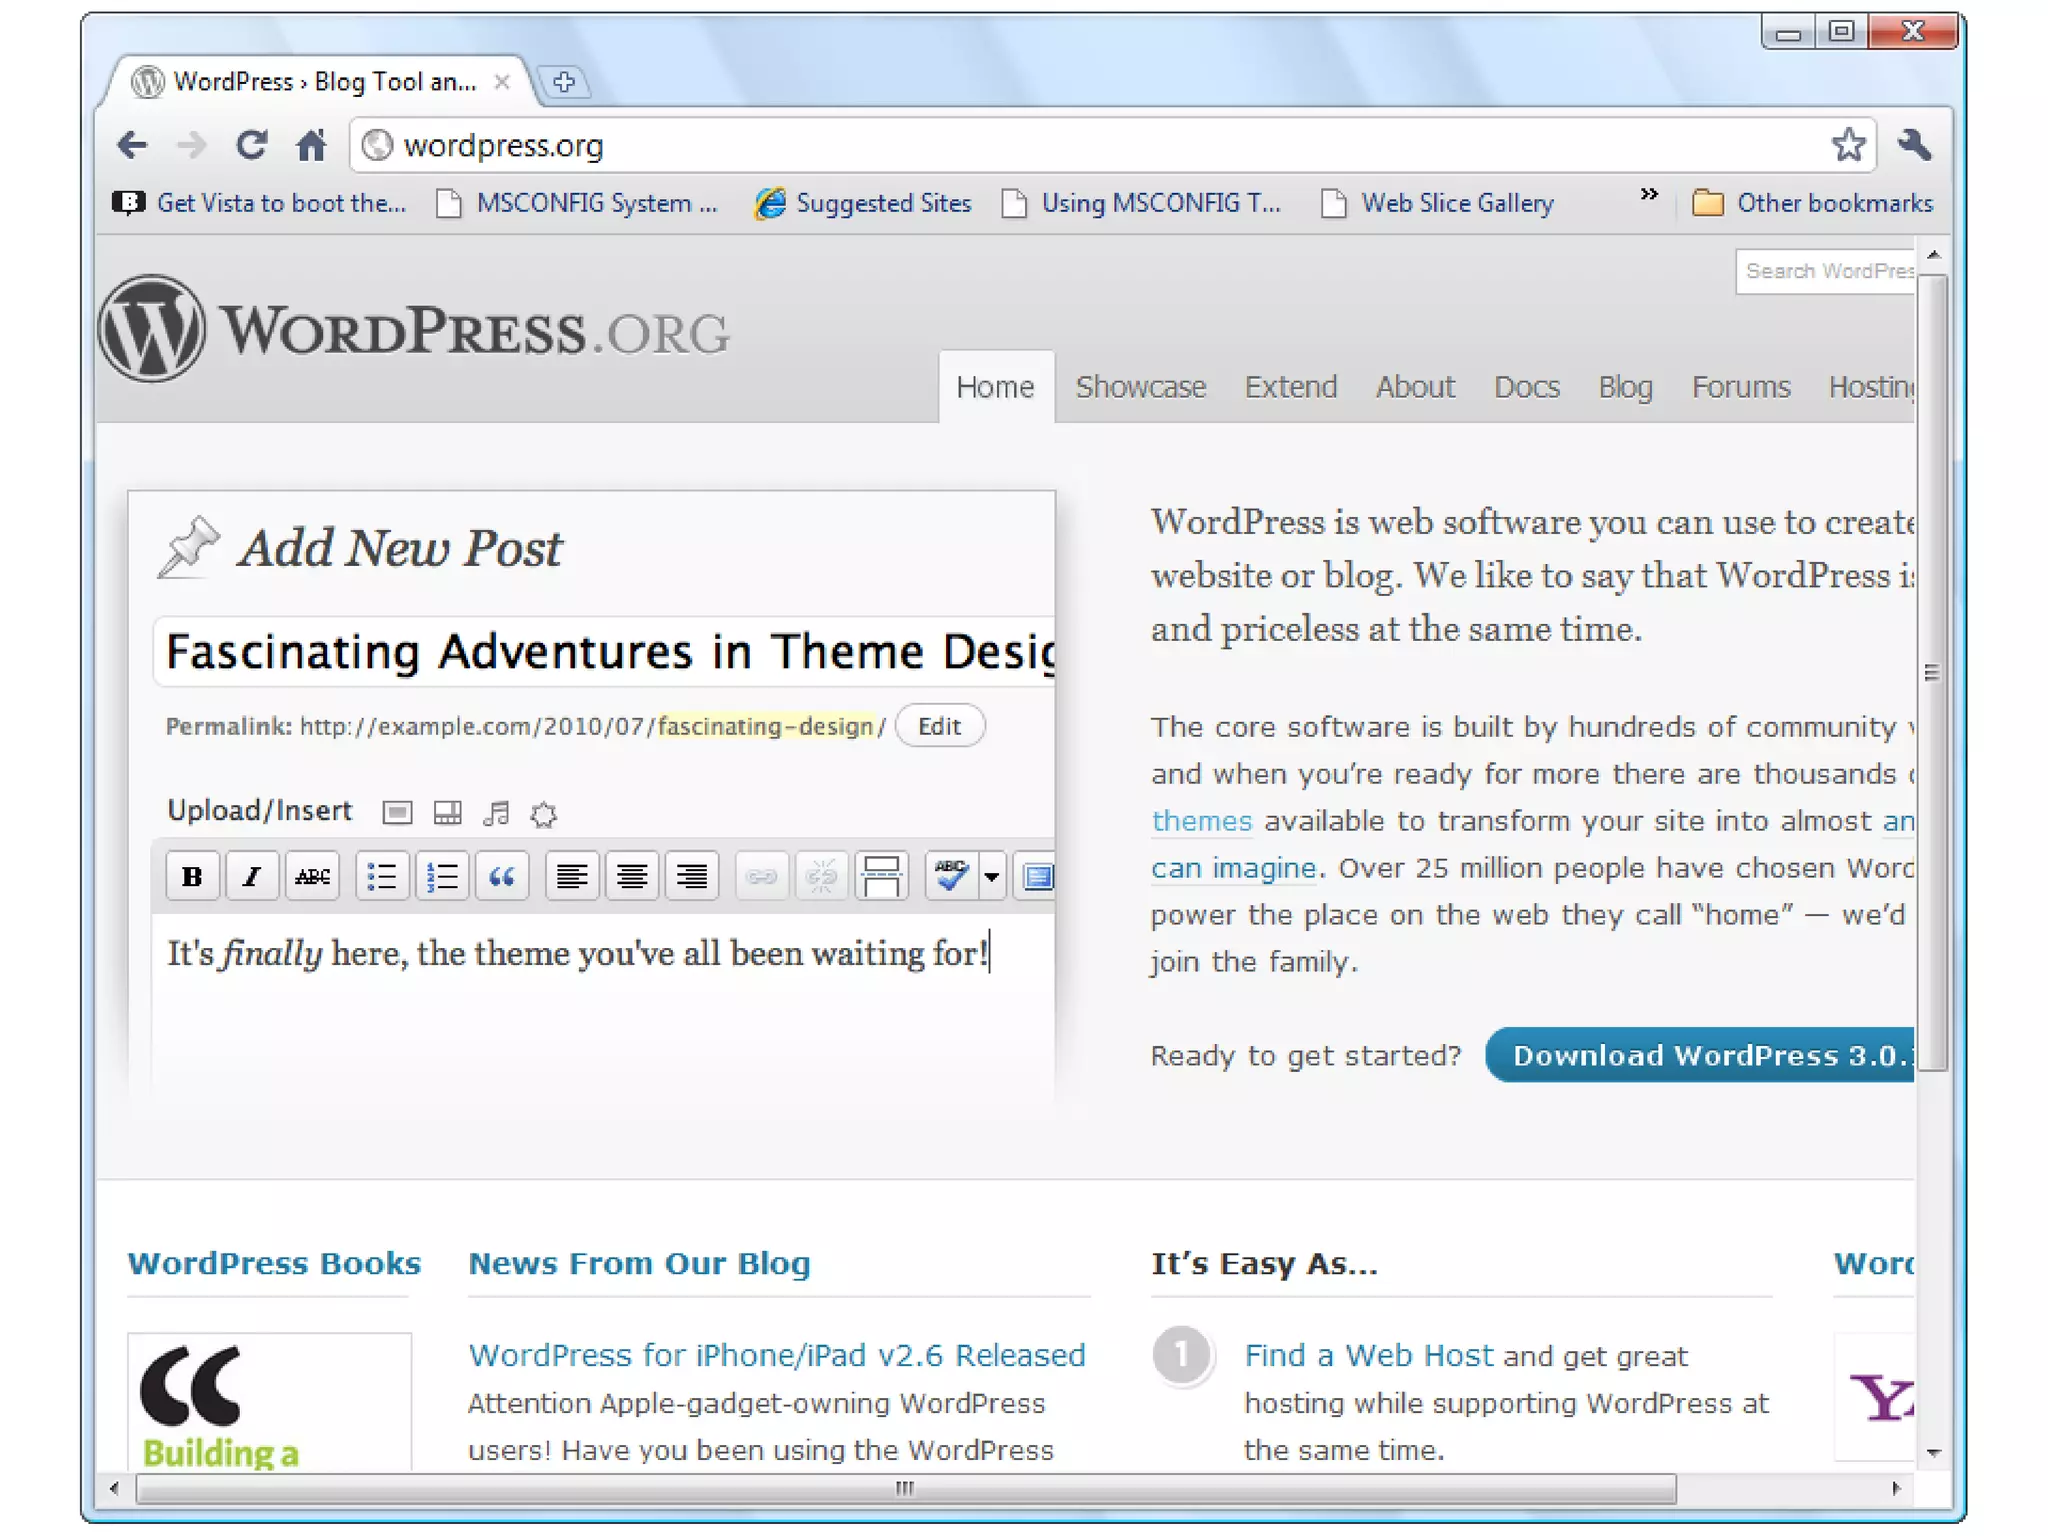Expand the hidden bookmarks chevron
The width and height of the screenshot is (2048, 1536).
(x=1648, y=195)
